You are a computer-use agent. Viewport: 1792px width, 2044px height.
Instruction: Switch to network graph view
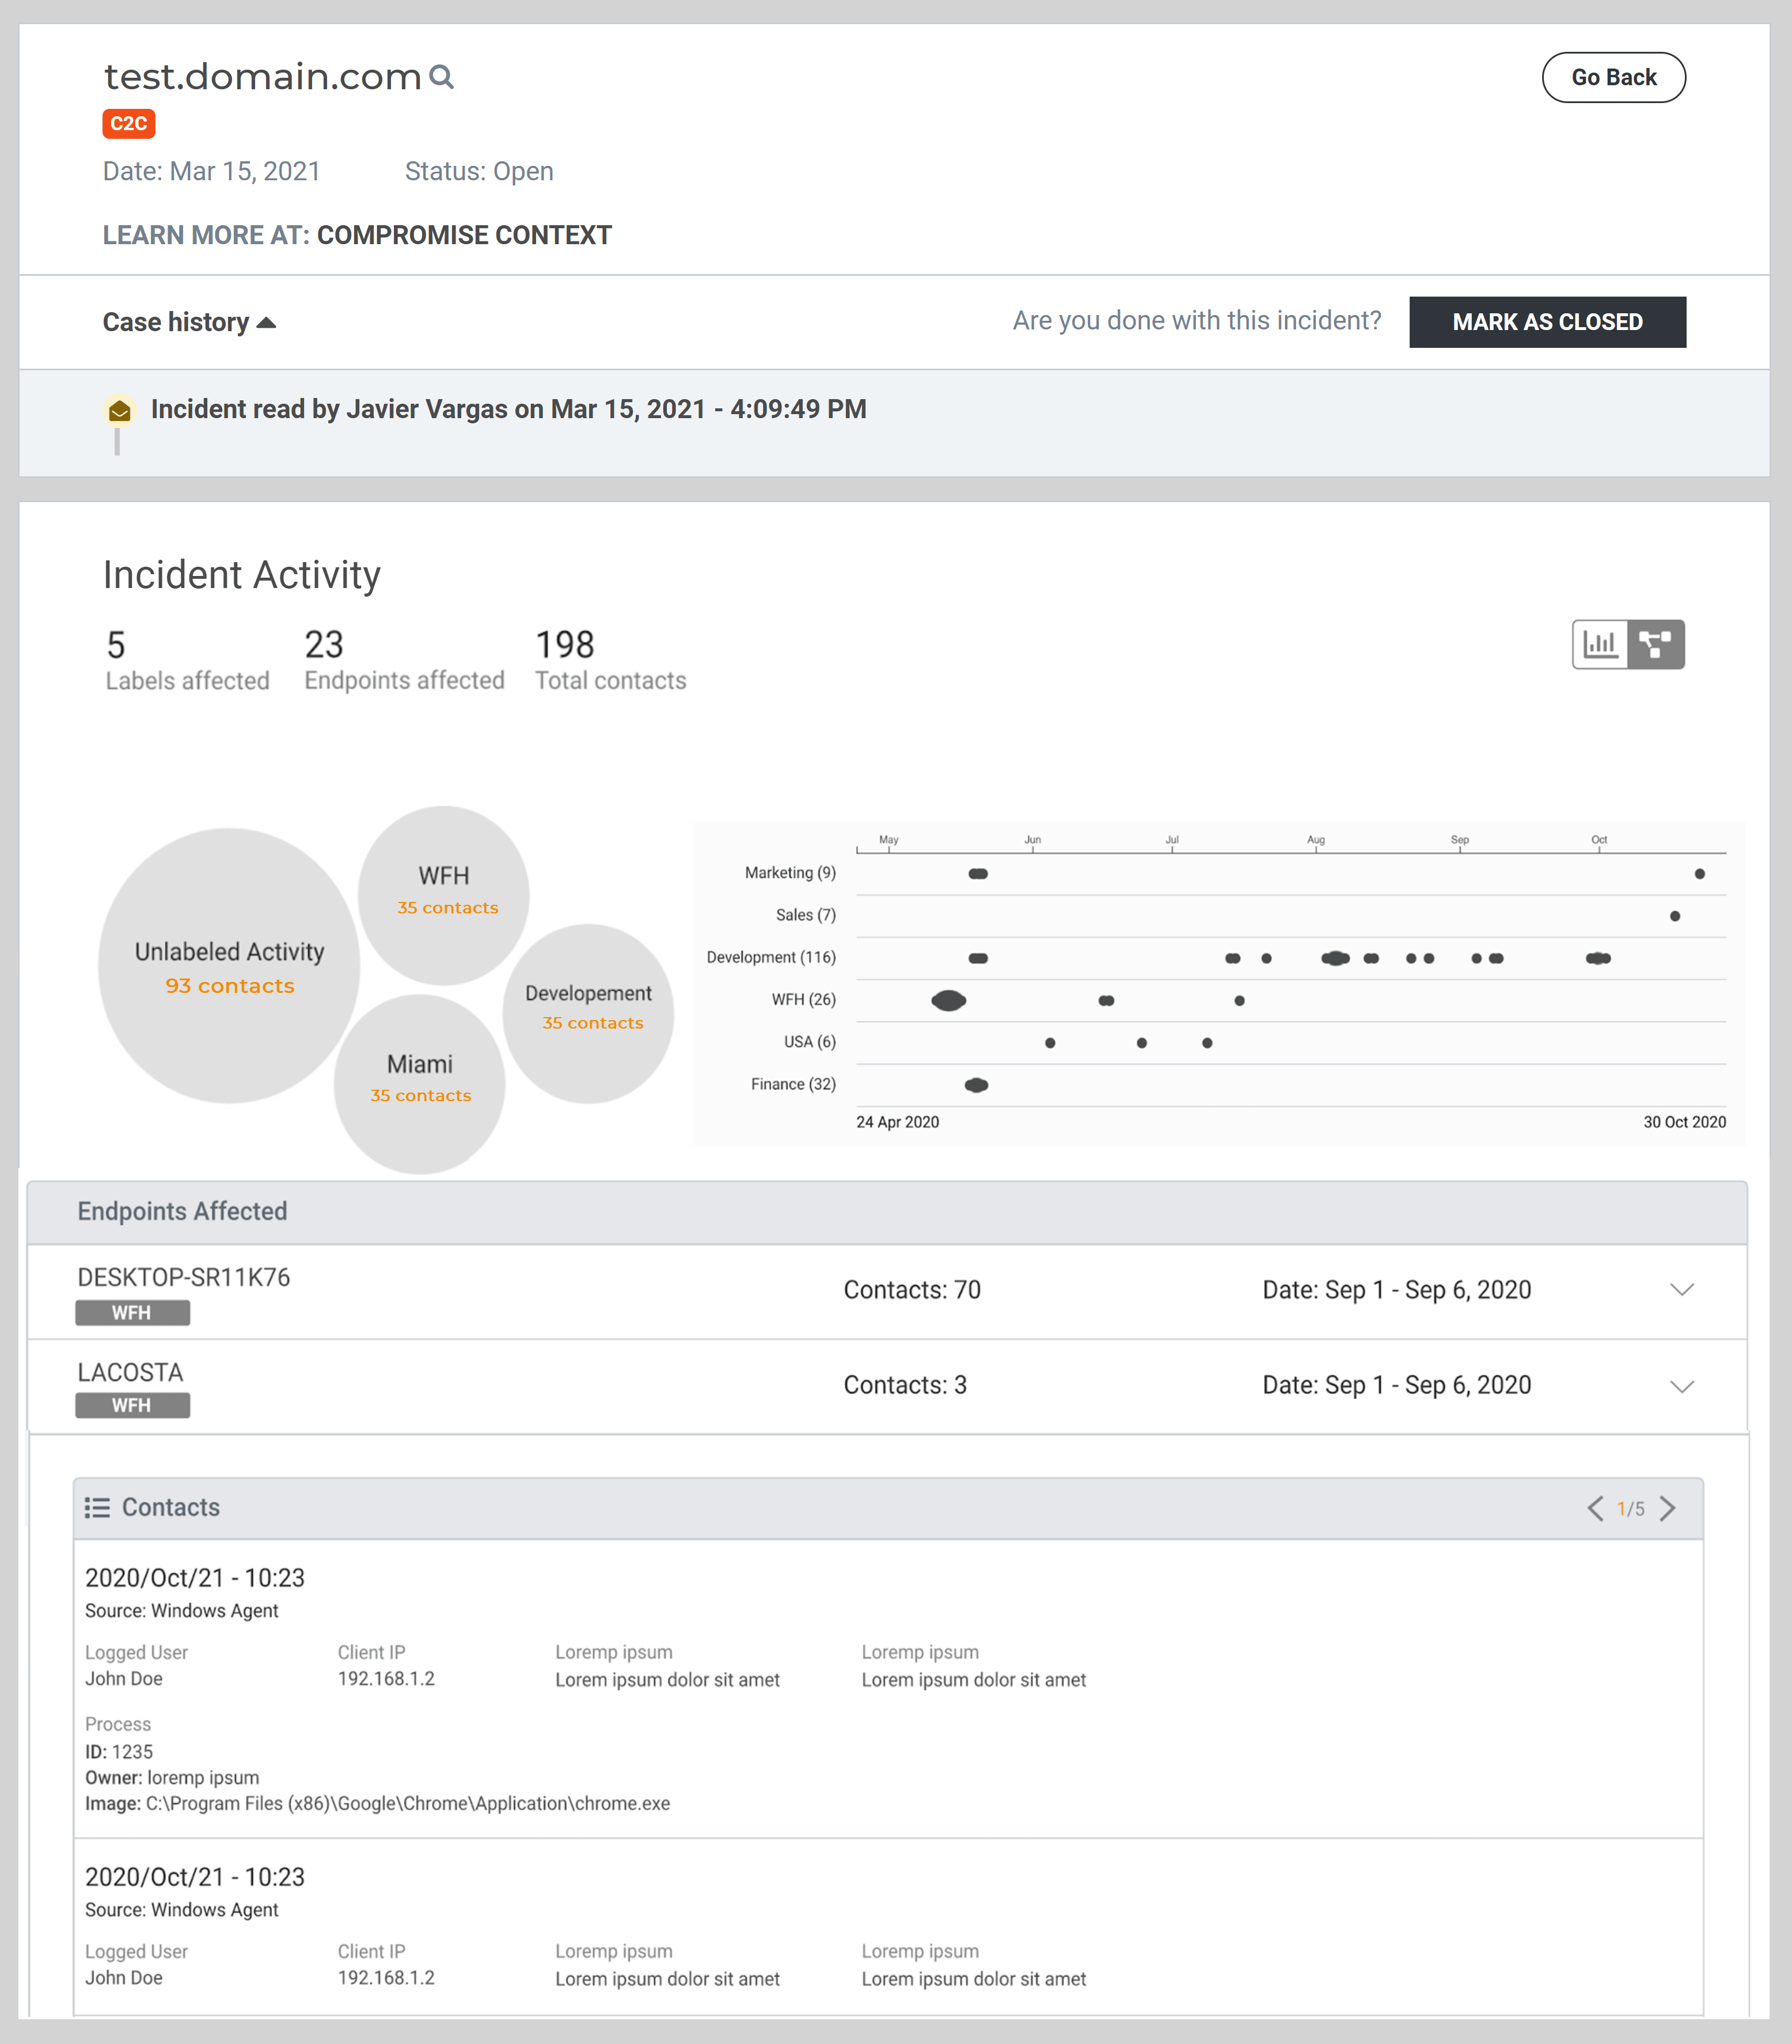coord(1656,644)
